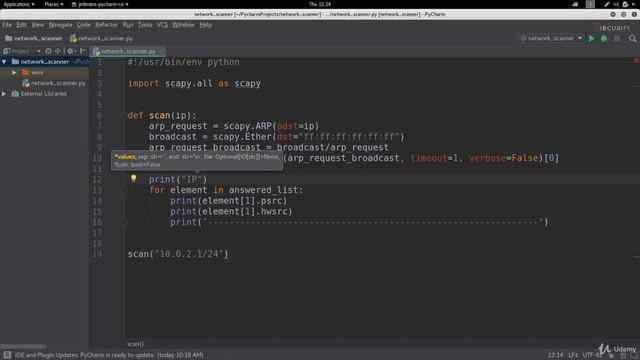Click the network_scanner folder in navigation bar
640x360 pixels.
tap(34, 38)
